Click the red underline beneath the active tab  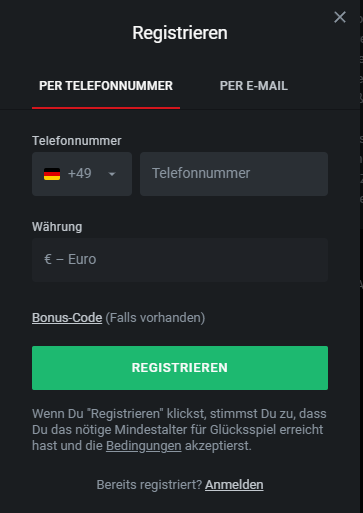[x=106, y=108]
